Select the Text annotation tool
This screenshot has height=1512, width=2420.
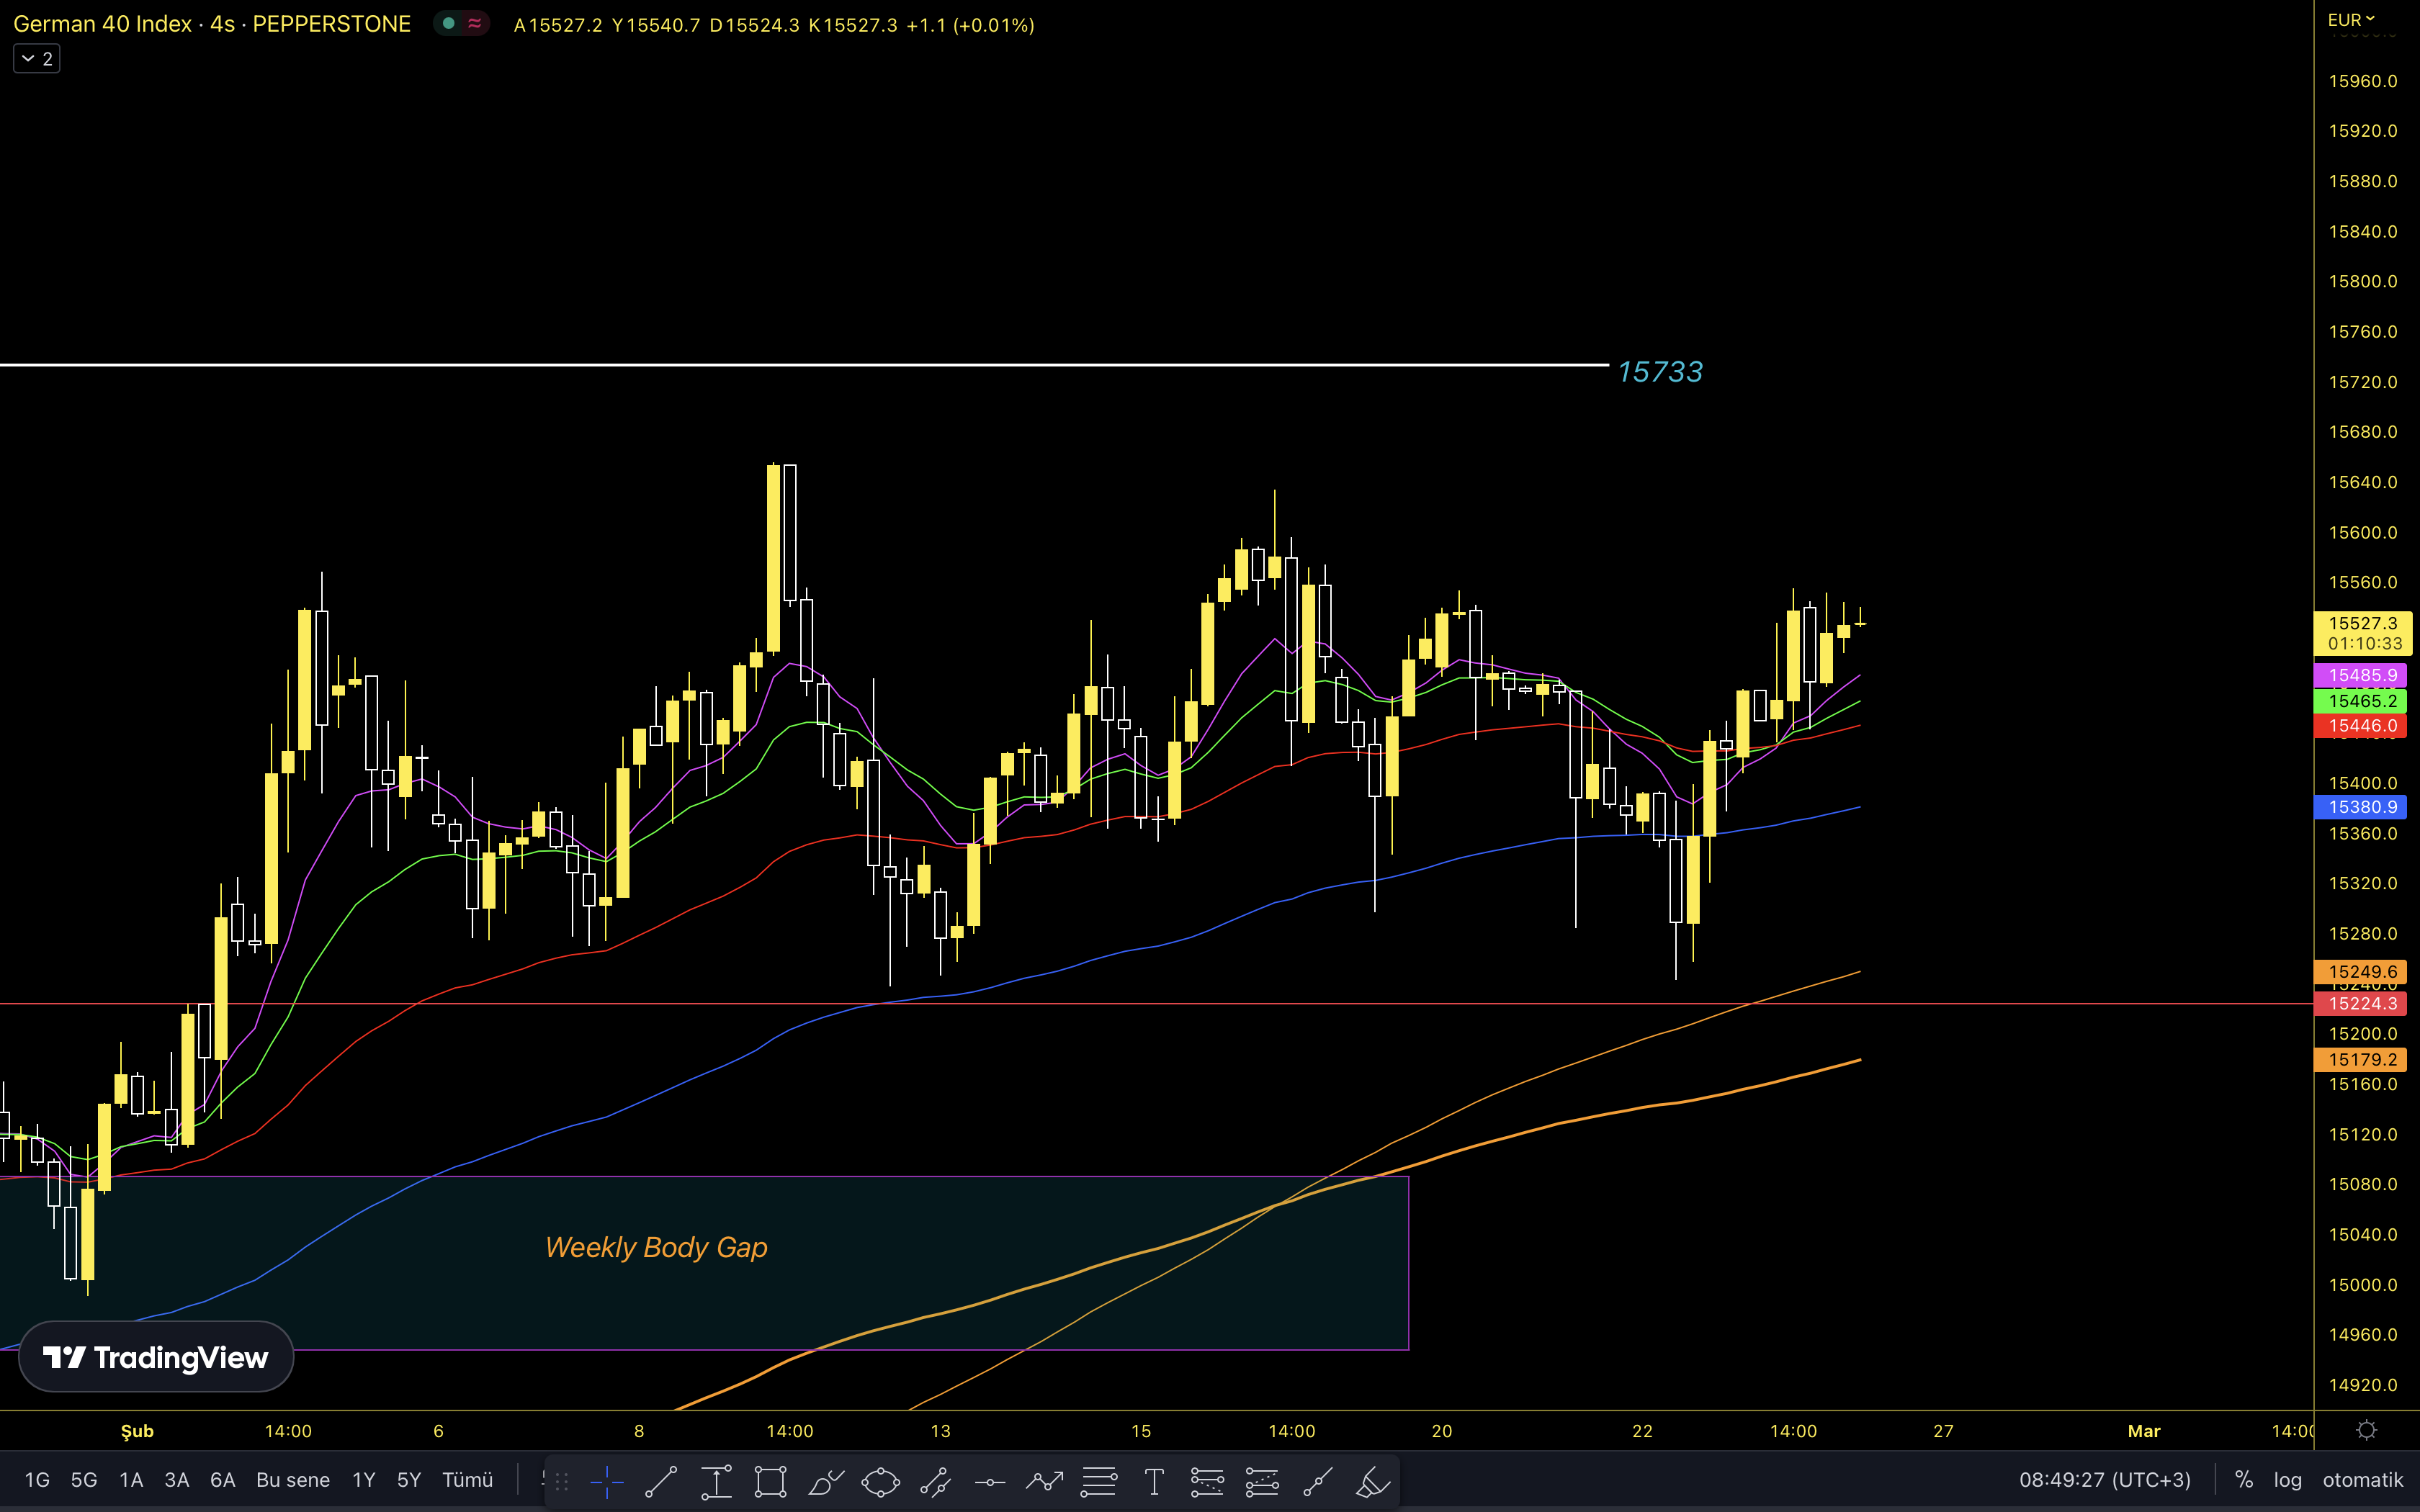click(1154, 1481)
